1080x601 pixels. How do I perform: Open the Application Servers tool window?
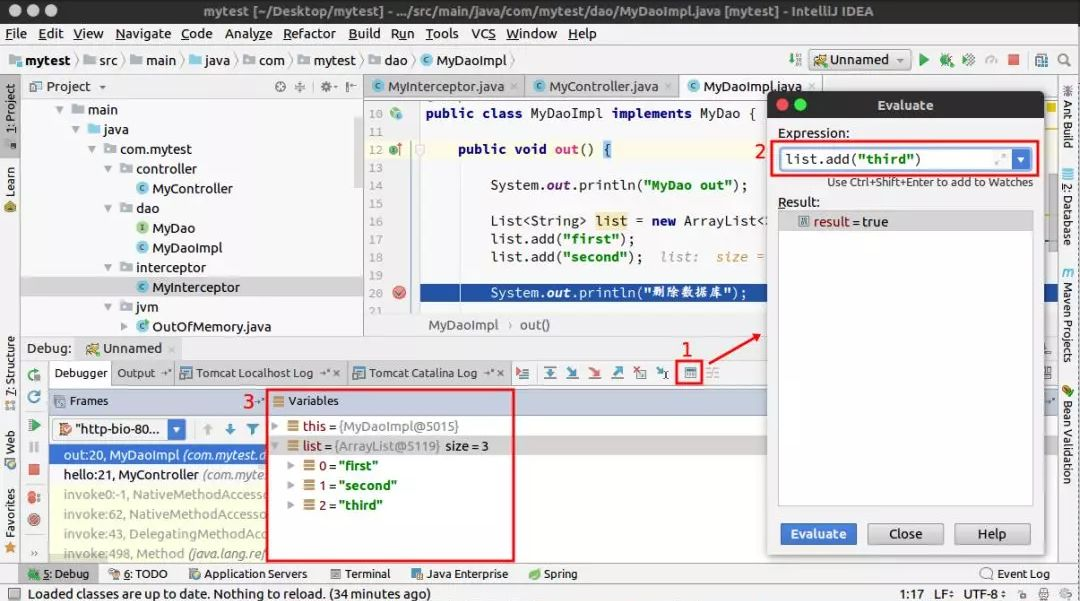click(x=248, y=574)
